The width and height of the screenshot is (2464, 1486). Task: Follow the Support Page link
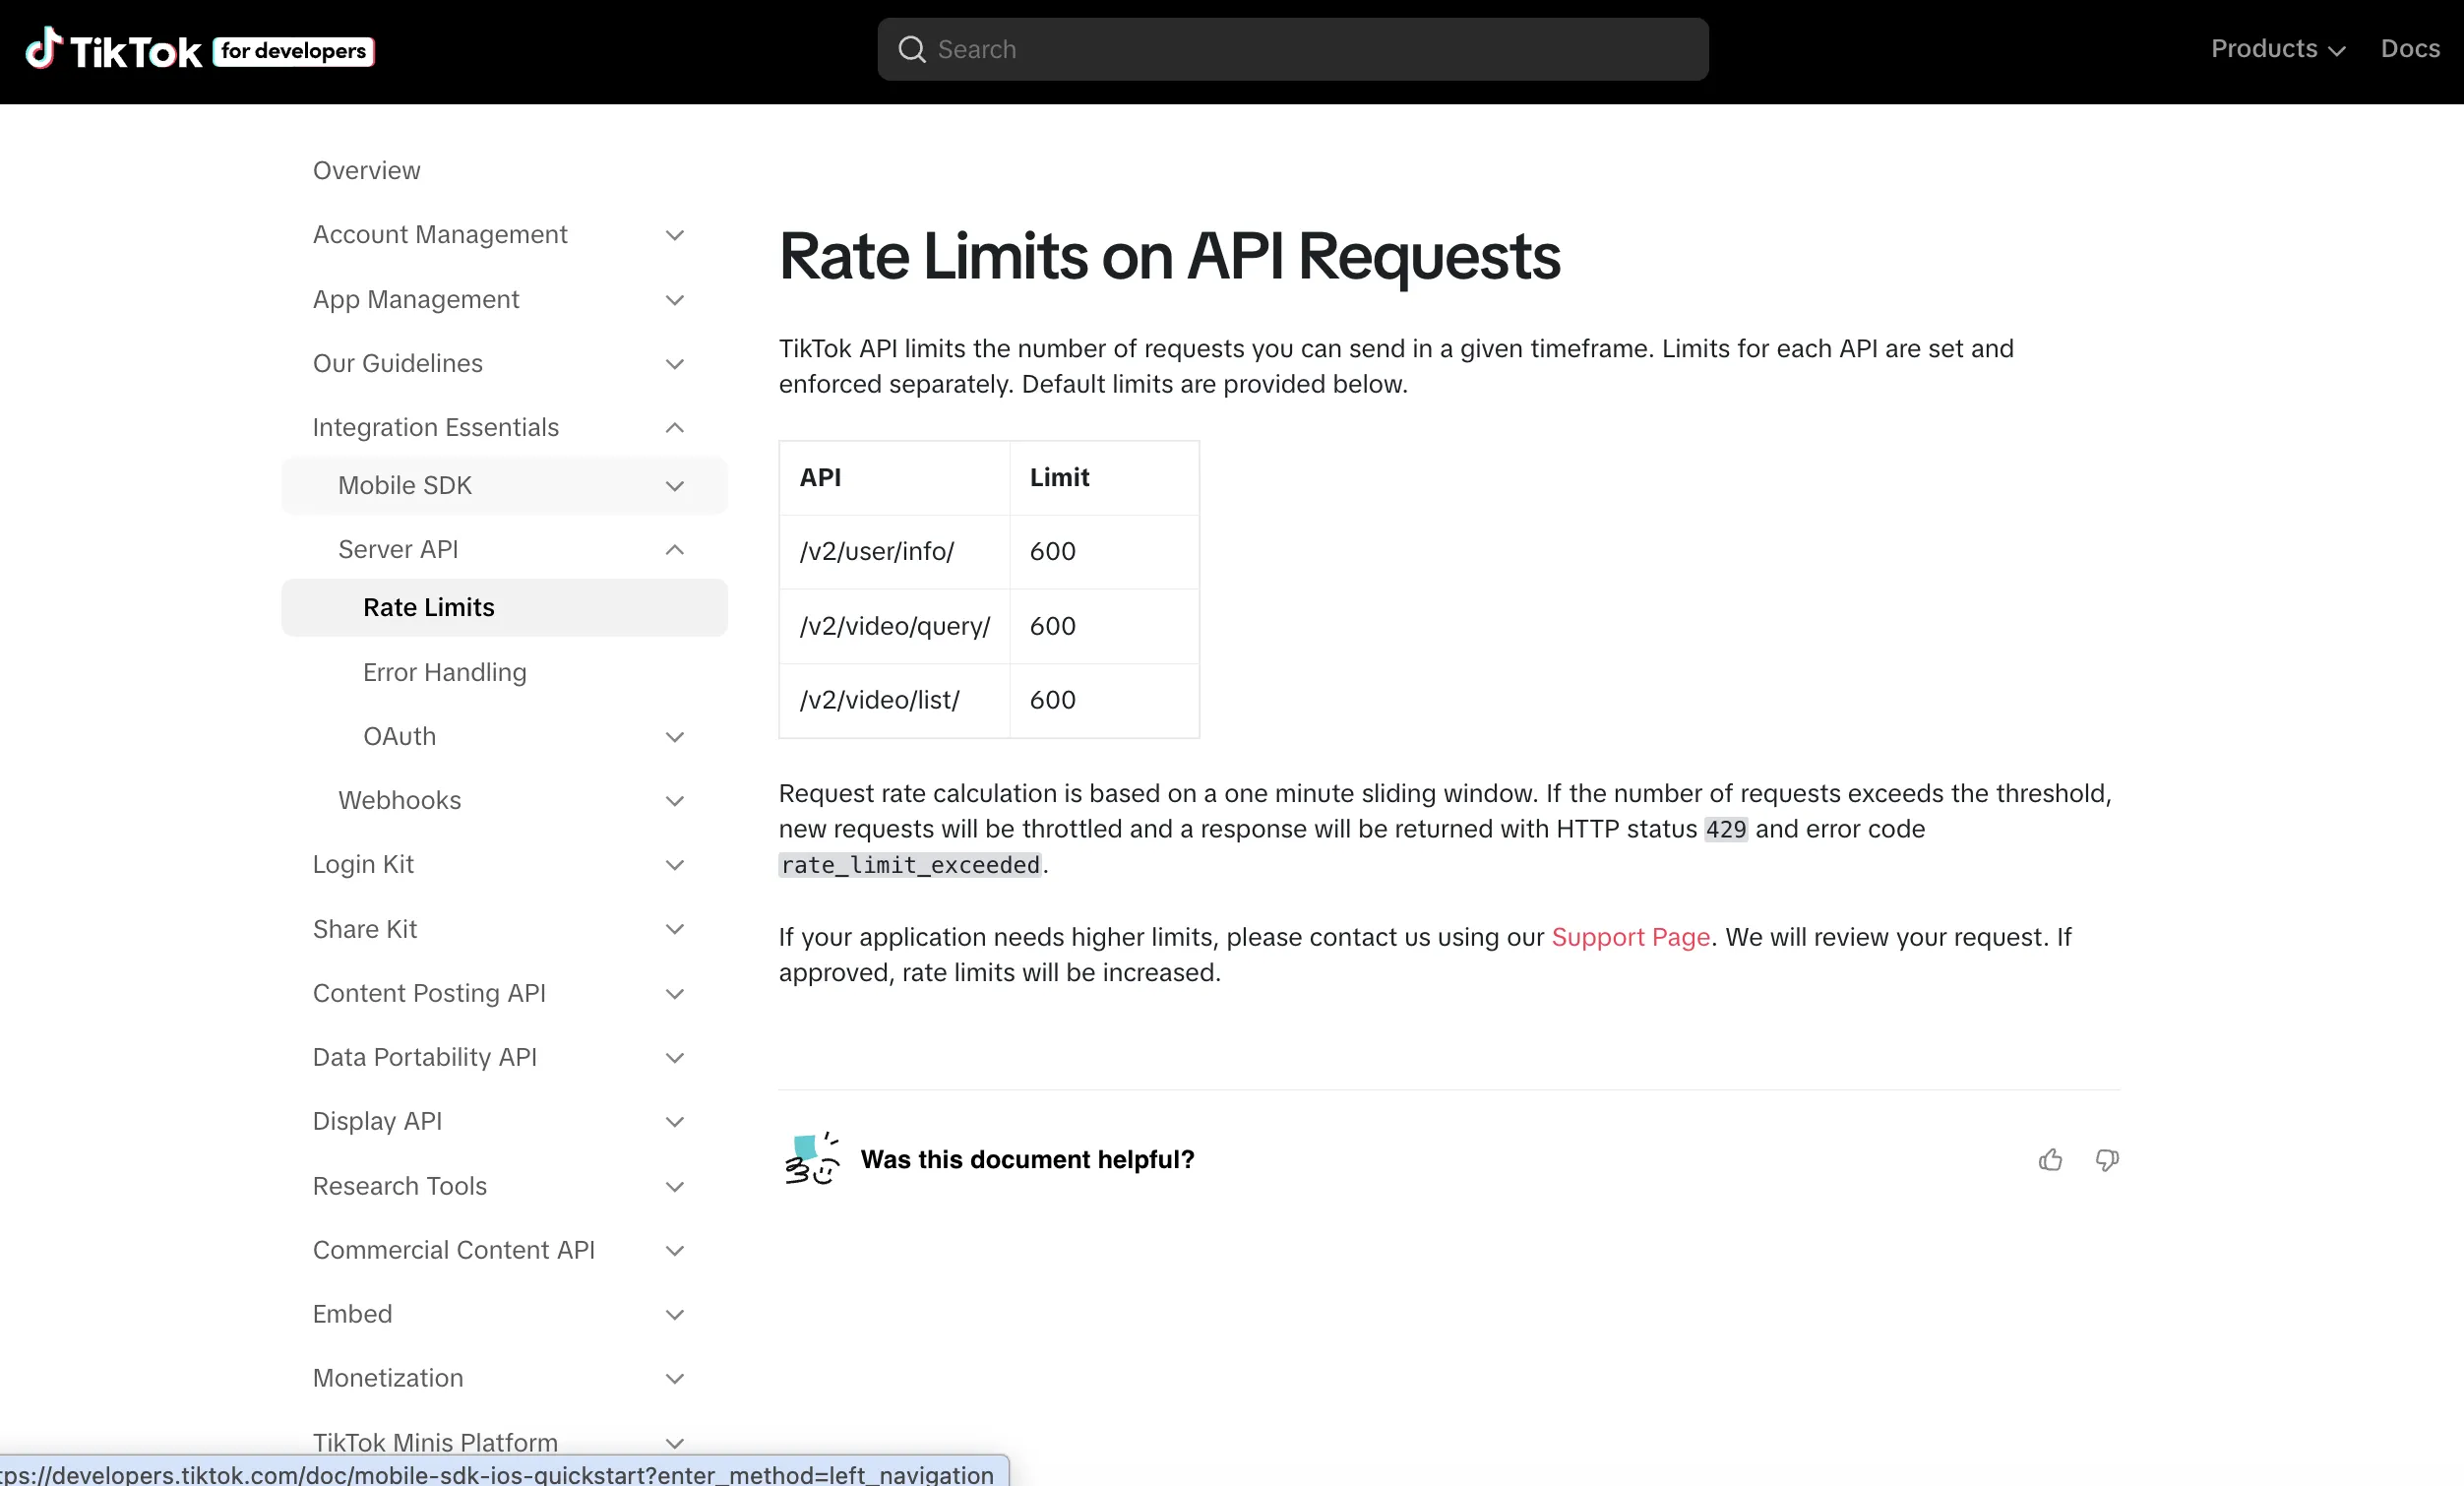[1630, 937]
